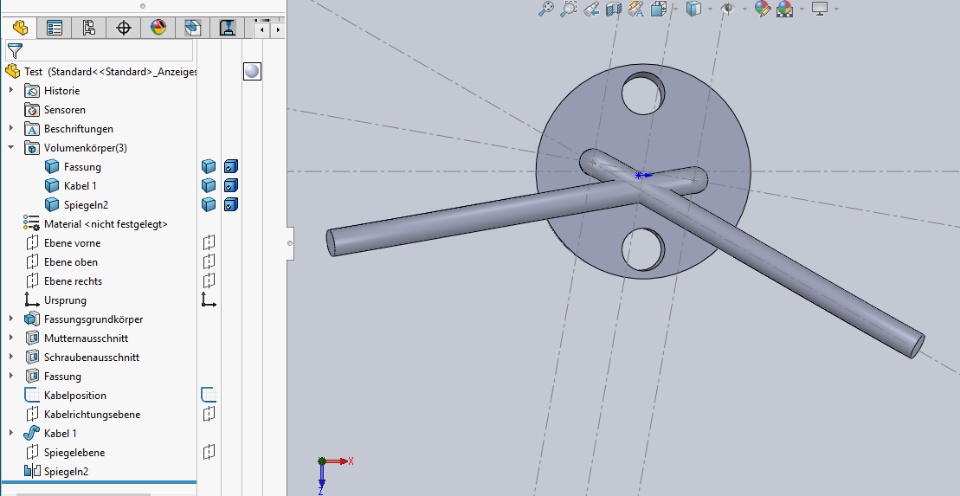Toggle visibility of Kabelrichtungsebene plane
This screenshot has width=960, height=496.
pyautogui.click(x=209, y=414)
